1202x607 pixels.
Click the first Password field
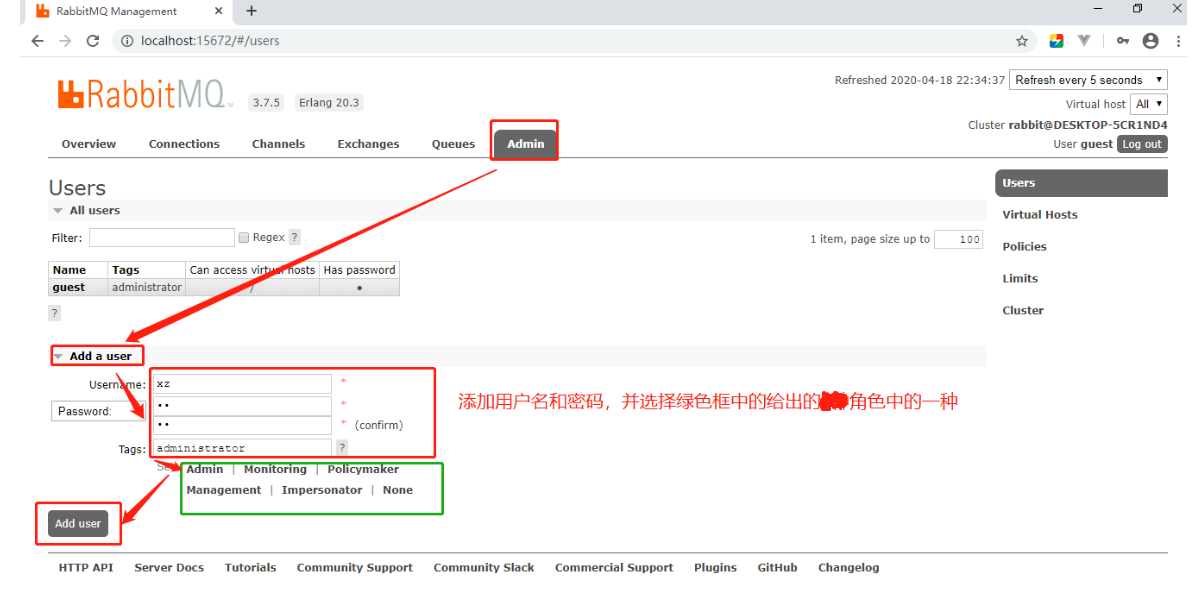coord(241,406)
